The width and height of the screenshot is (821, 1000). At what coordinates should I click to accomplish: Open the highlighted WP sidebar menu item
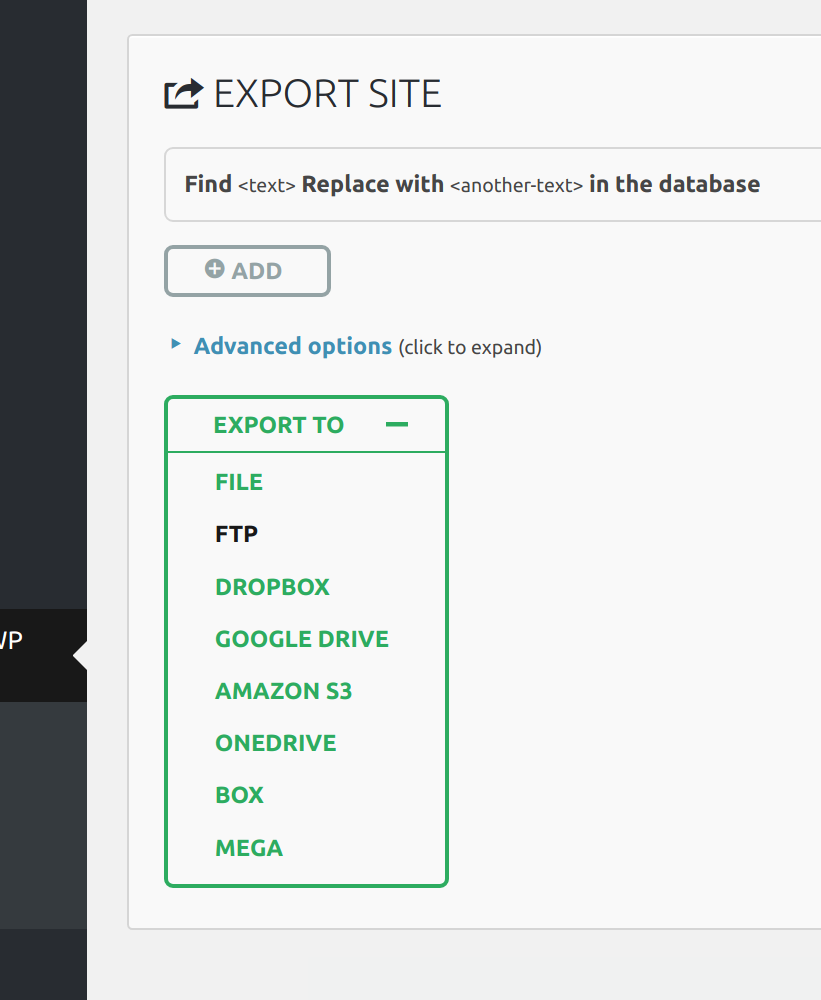30,643
